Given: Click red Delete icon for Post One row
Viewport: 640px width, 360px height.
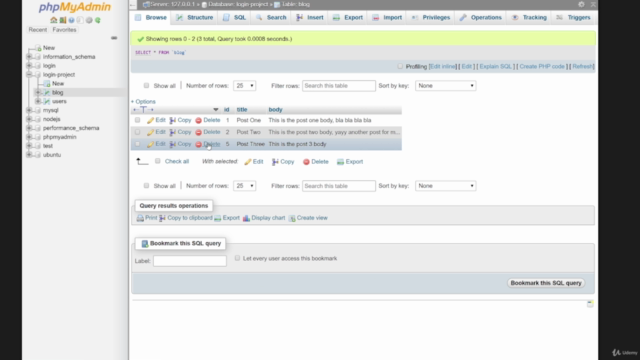Looking at the screenshot, I should tap(198, 120).
